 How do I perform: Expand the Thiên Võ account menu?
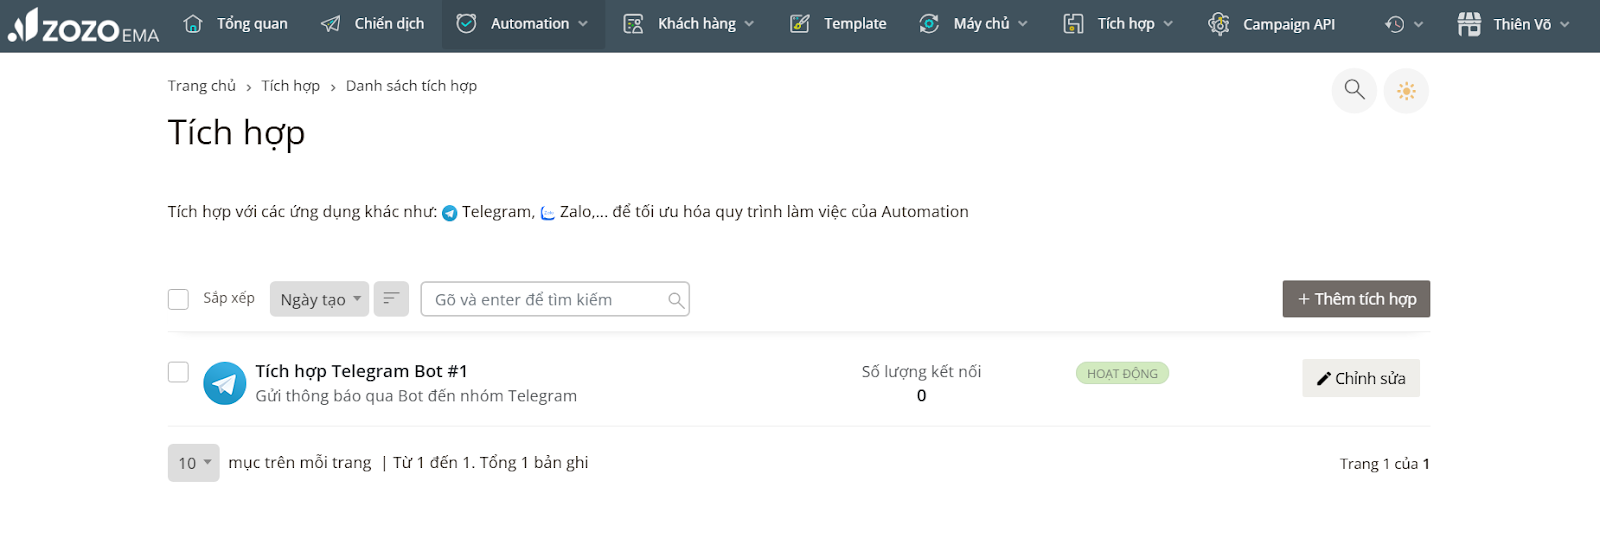coord(1513,24)
